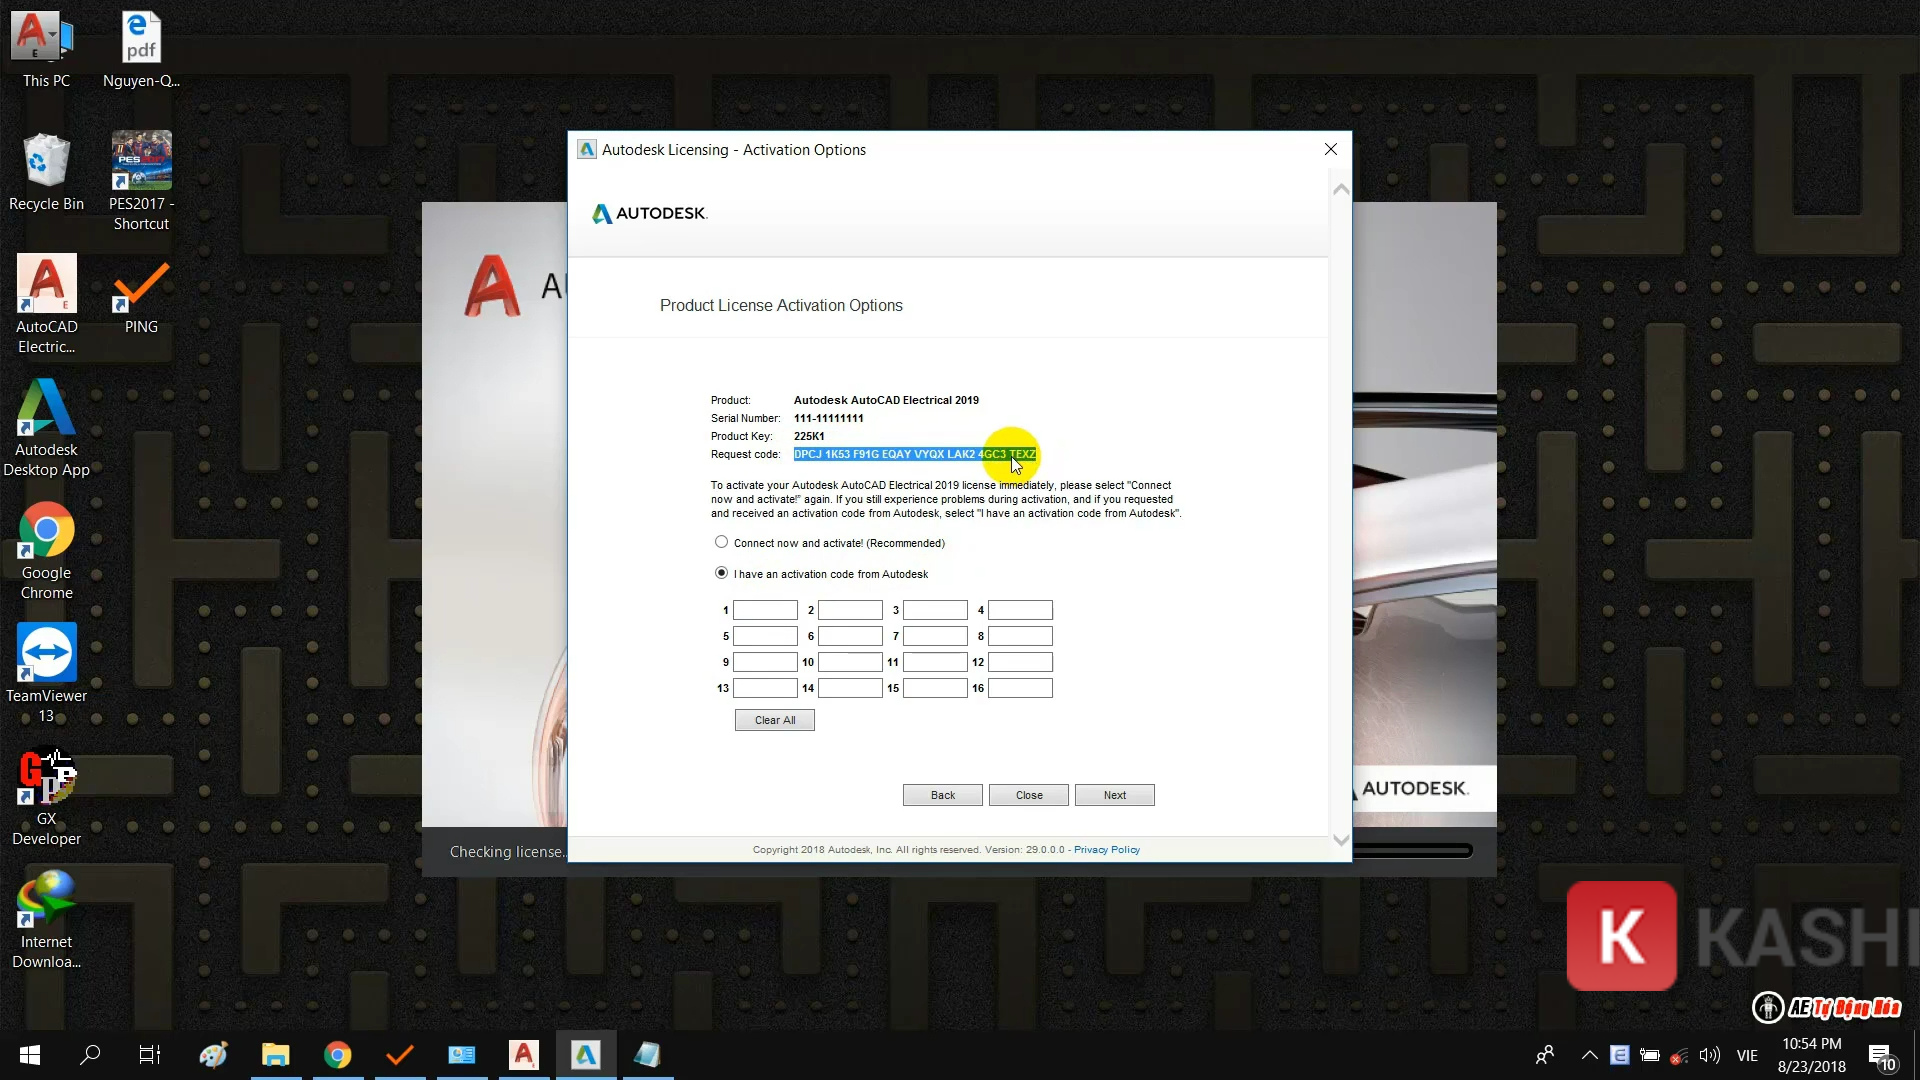This screenshot has width=1920, height=1080.
Task: Click the dialog scrollbar down arrow
Action: click(1341, 841)
